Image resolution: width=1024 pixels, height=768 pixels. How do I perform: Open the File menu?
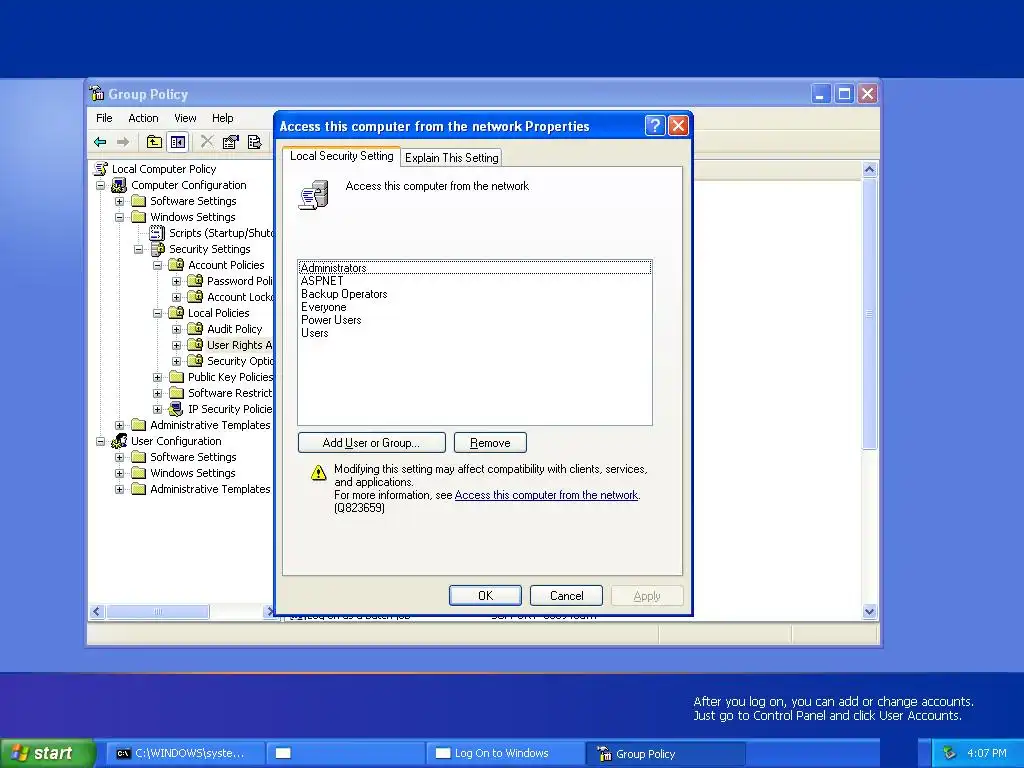(104, 118)
